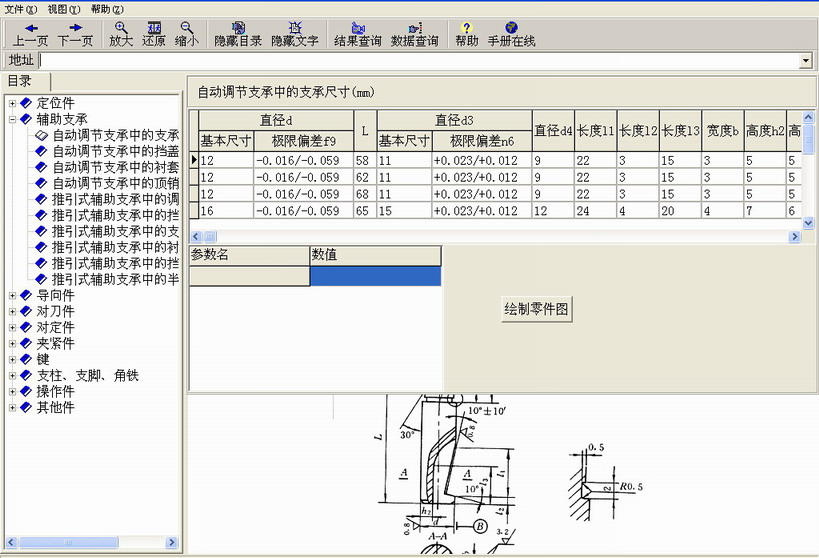Click the blue 数值 value cell
Screen dimensions: 819x558
click(376, 276)
